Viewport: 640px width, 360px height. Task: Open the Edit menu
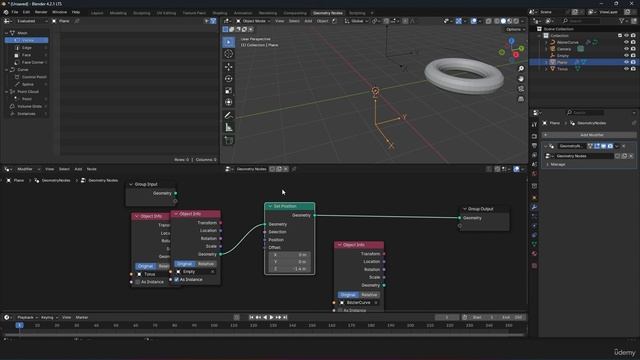26,12
